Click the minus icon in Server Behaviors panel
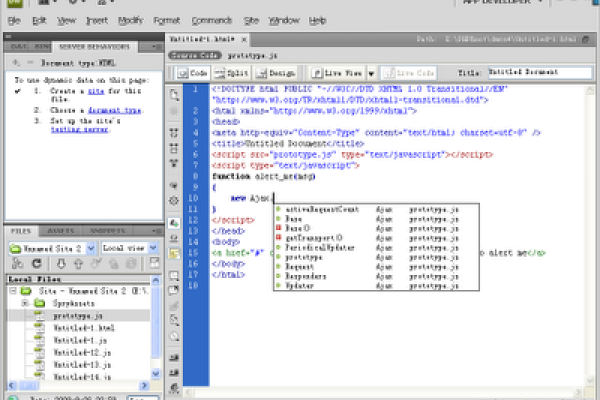The height and width of the screenshot is (400, 600). (x=30, y=62)
